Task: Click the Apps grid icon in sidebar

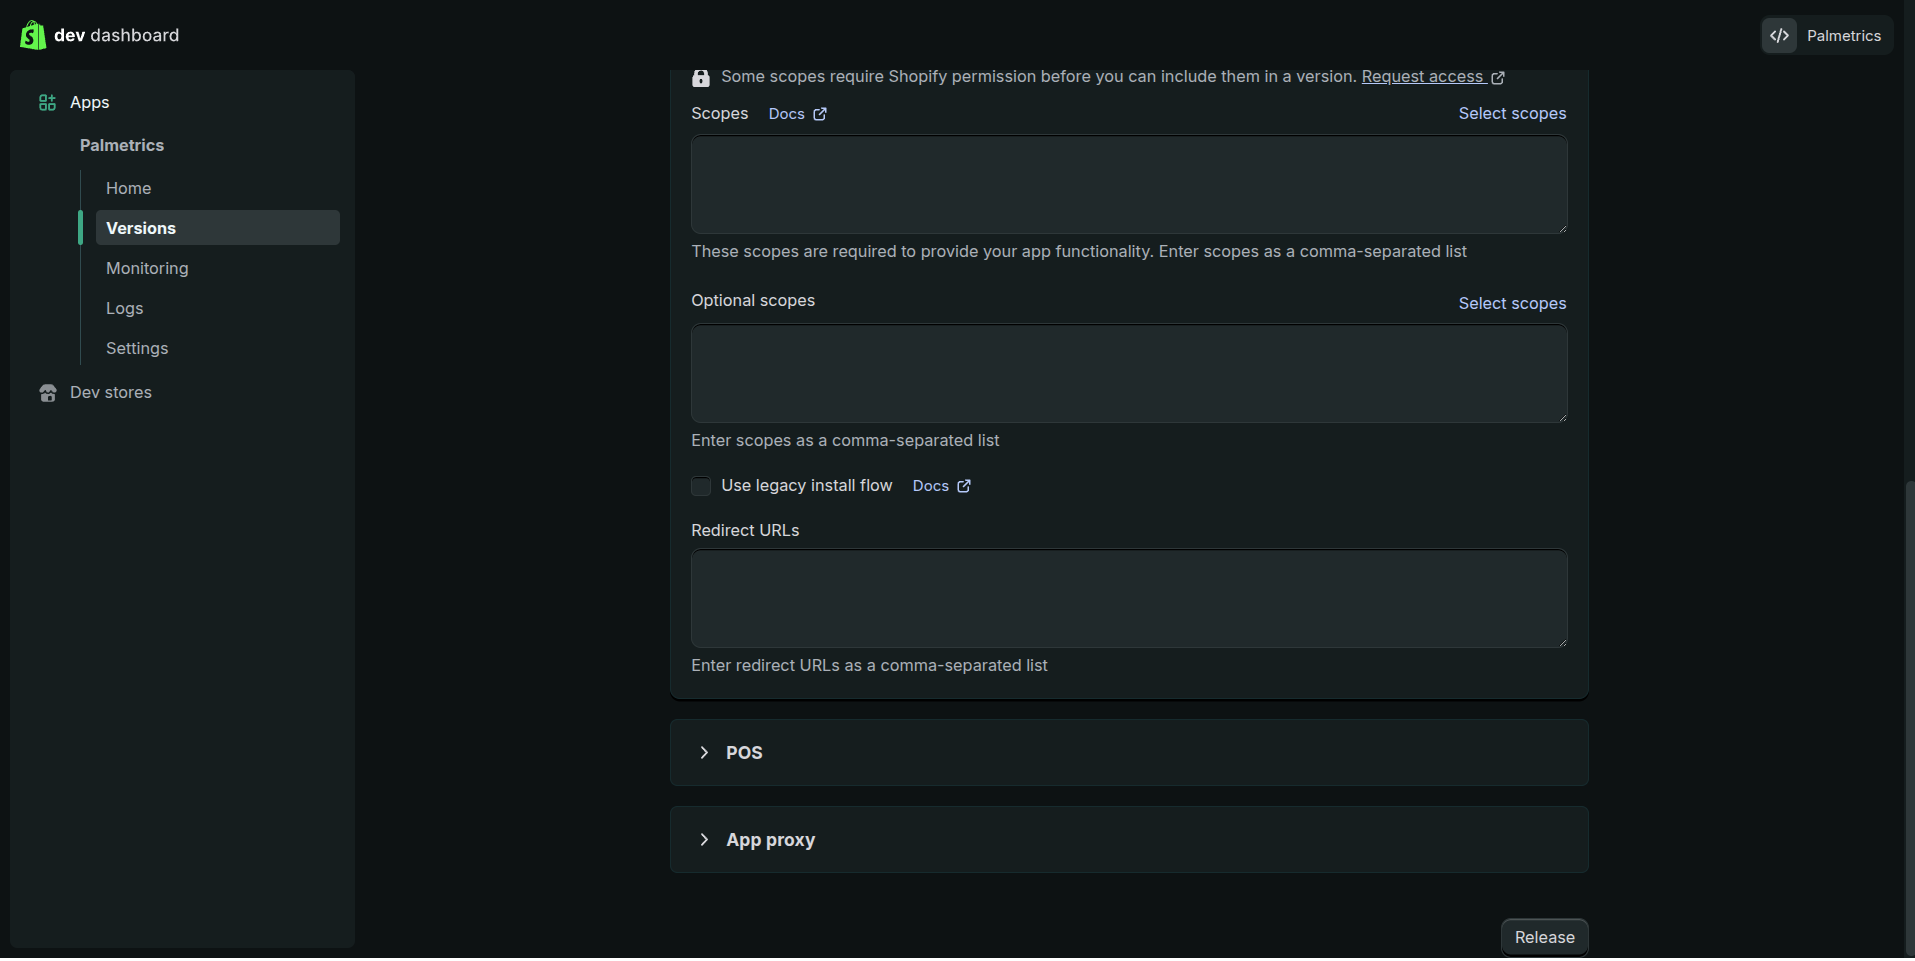Action: coord(47,103)
